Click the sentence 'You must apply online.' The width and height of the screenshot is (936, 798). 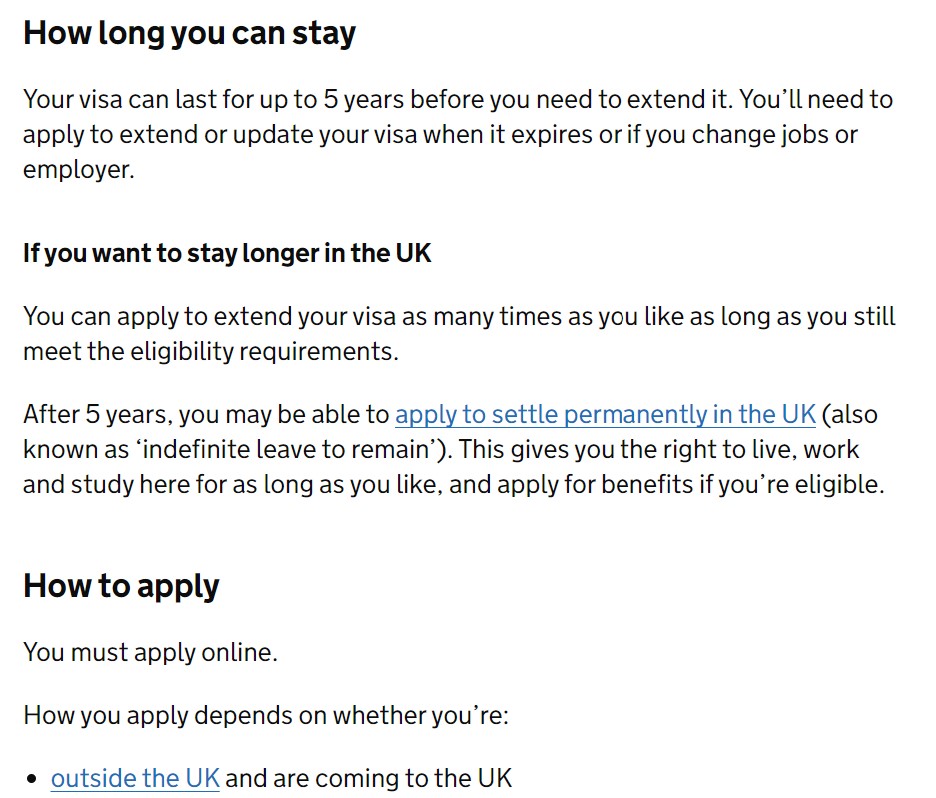(x=150, y=652)
